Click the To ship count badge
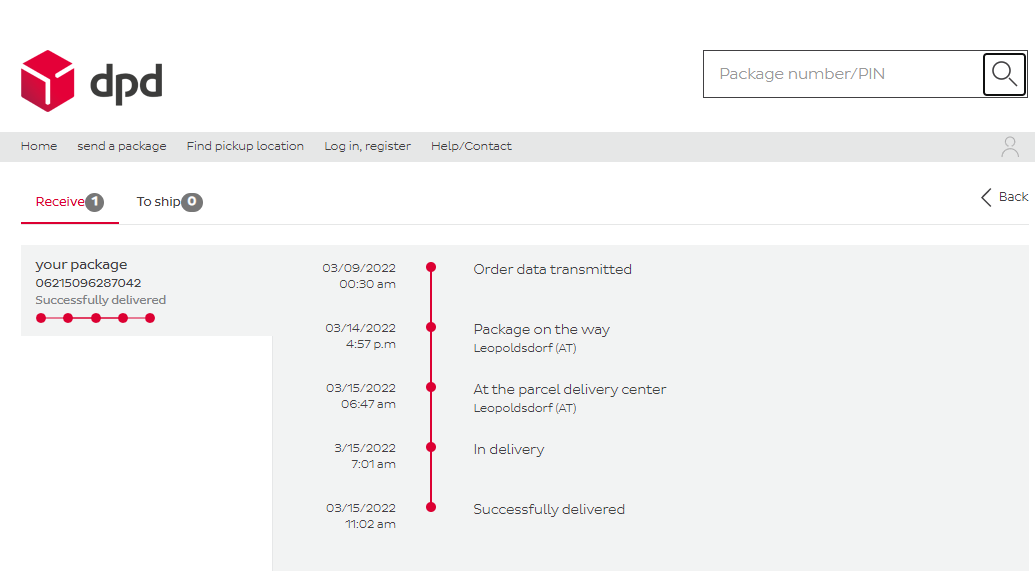 (x=192, y=202)
